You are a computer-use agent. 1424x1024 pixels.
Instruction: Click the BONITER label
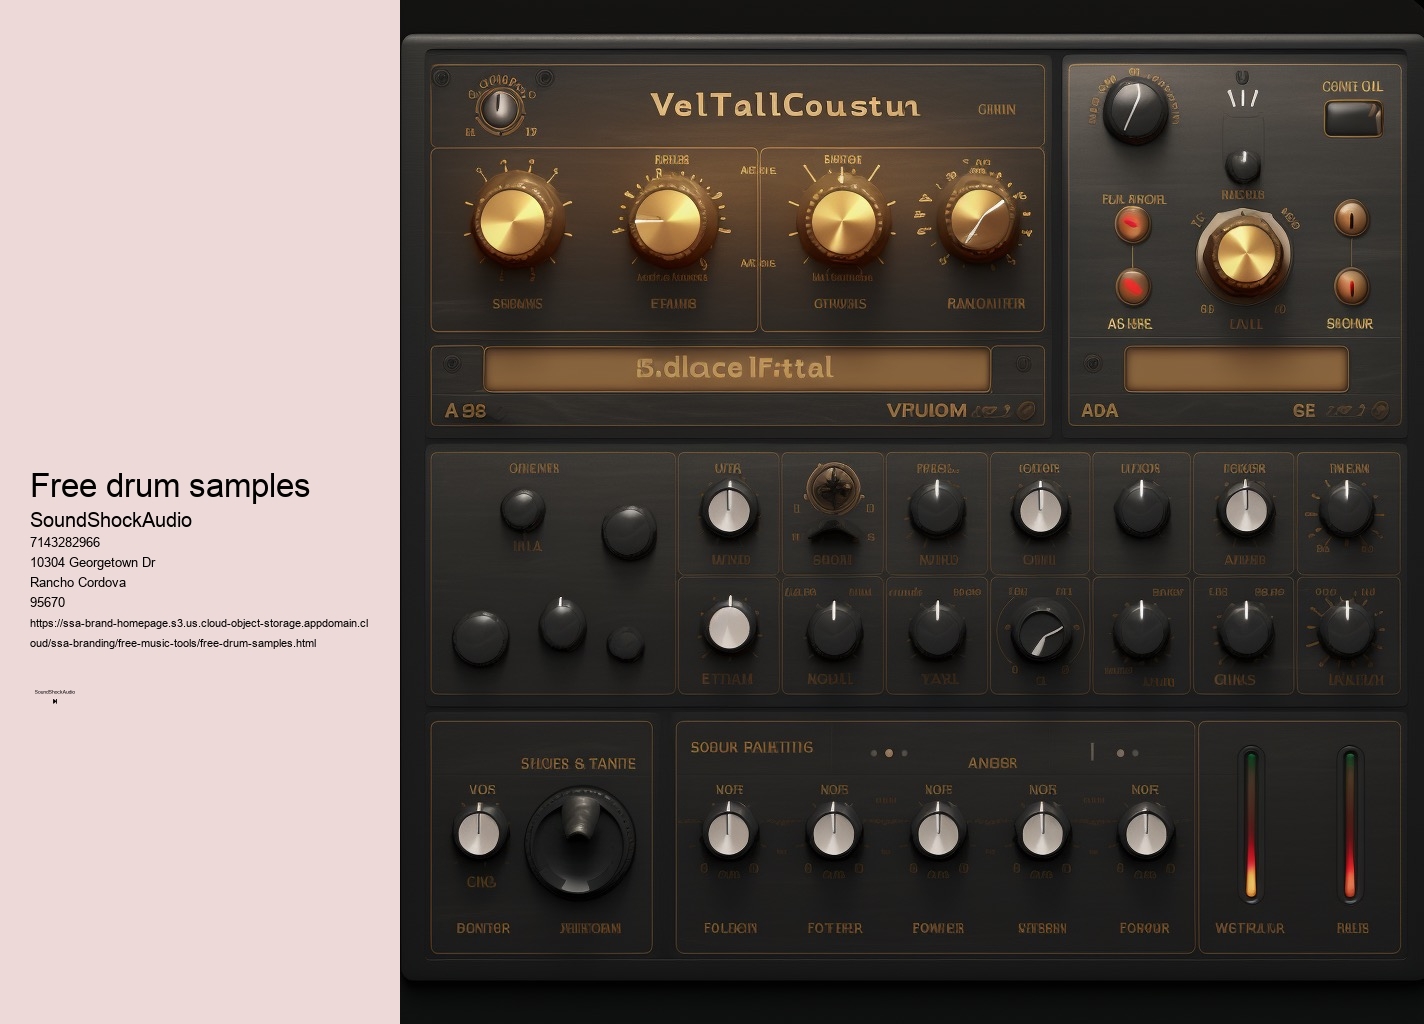tap(483, 928)
